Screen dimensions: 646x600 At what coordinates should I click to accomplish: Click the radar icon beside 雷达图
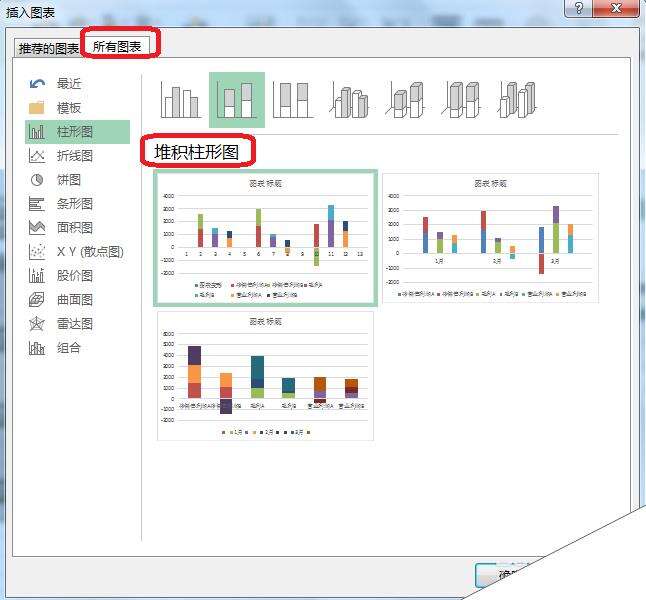coord(37,324)
